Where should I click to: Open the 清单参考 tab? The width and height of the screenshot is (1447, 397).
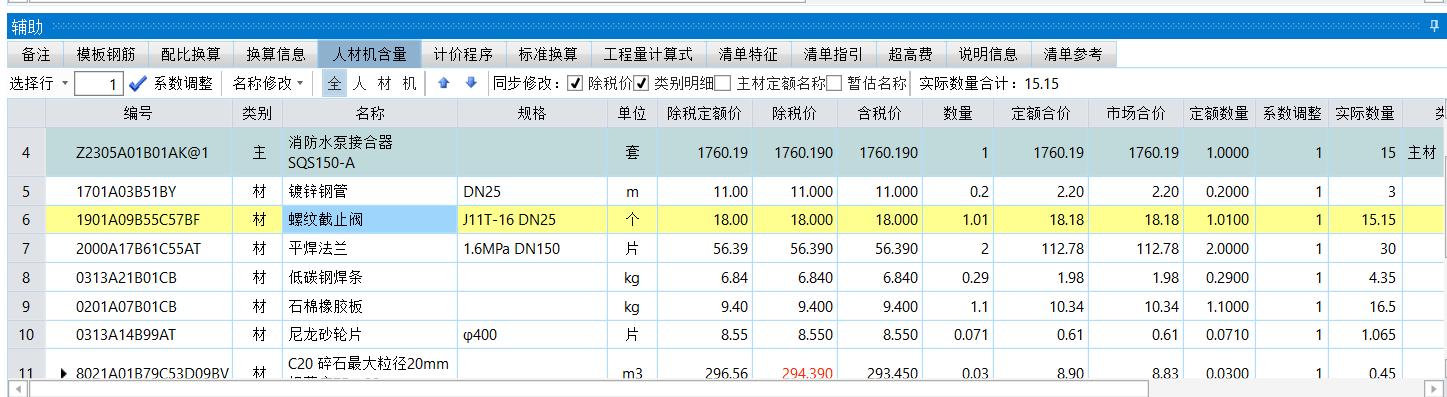pos(1074,54)
